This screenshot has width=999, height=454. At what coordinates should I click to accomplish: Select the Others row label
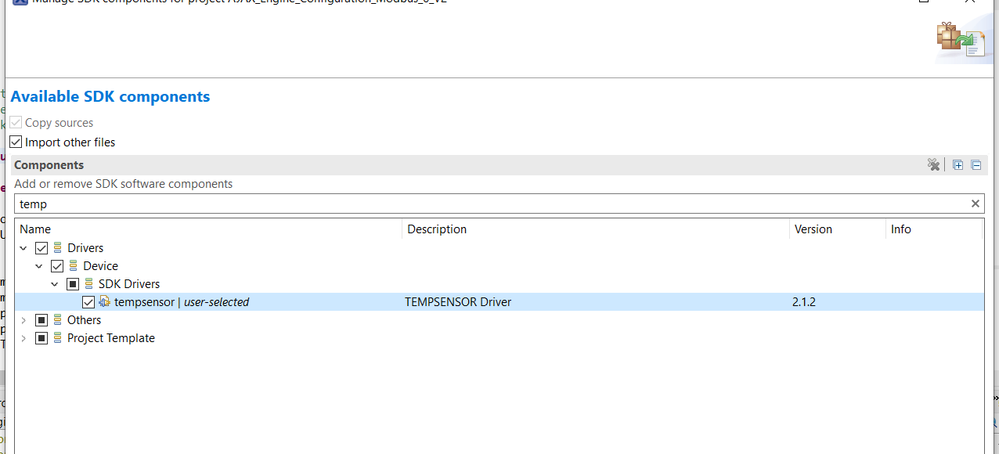point(84,320)
